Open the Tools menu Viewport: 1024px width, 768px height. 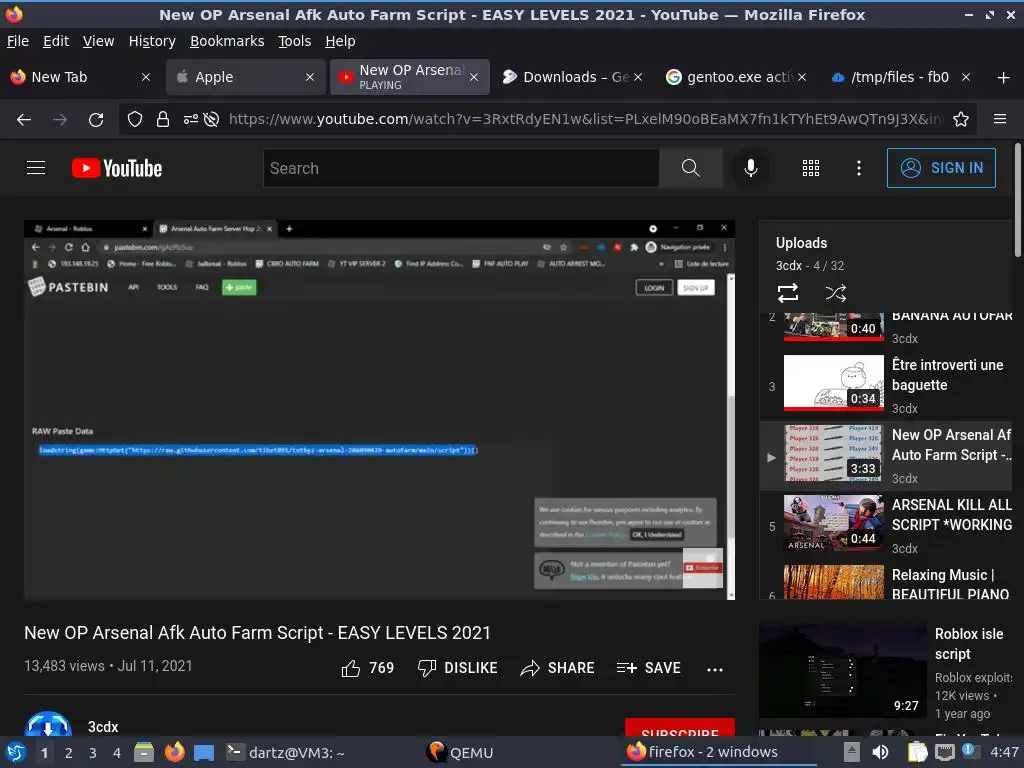[x=294, y=41]
